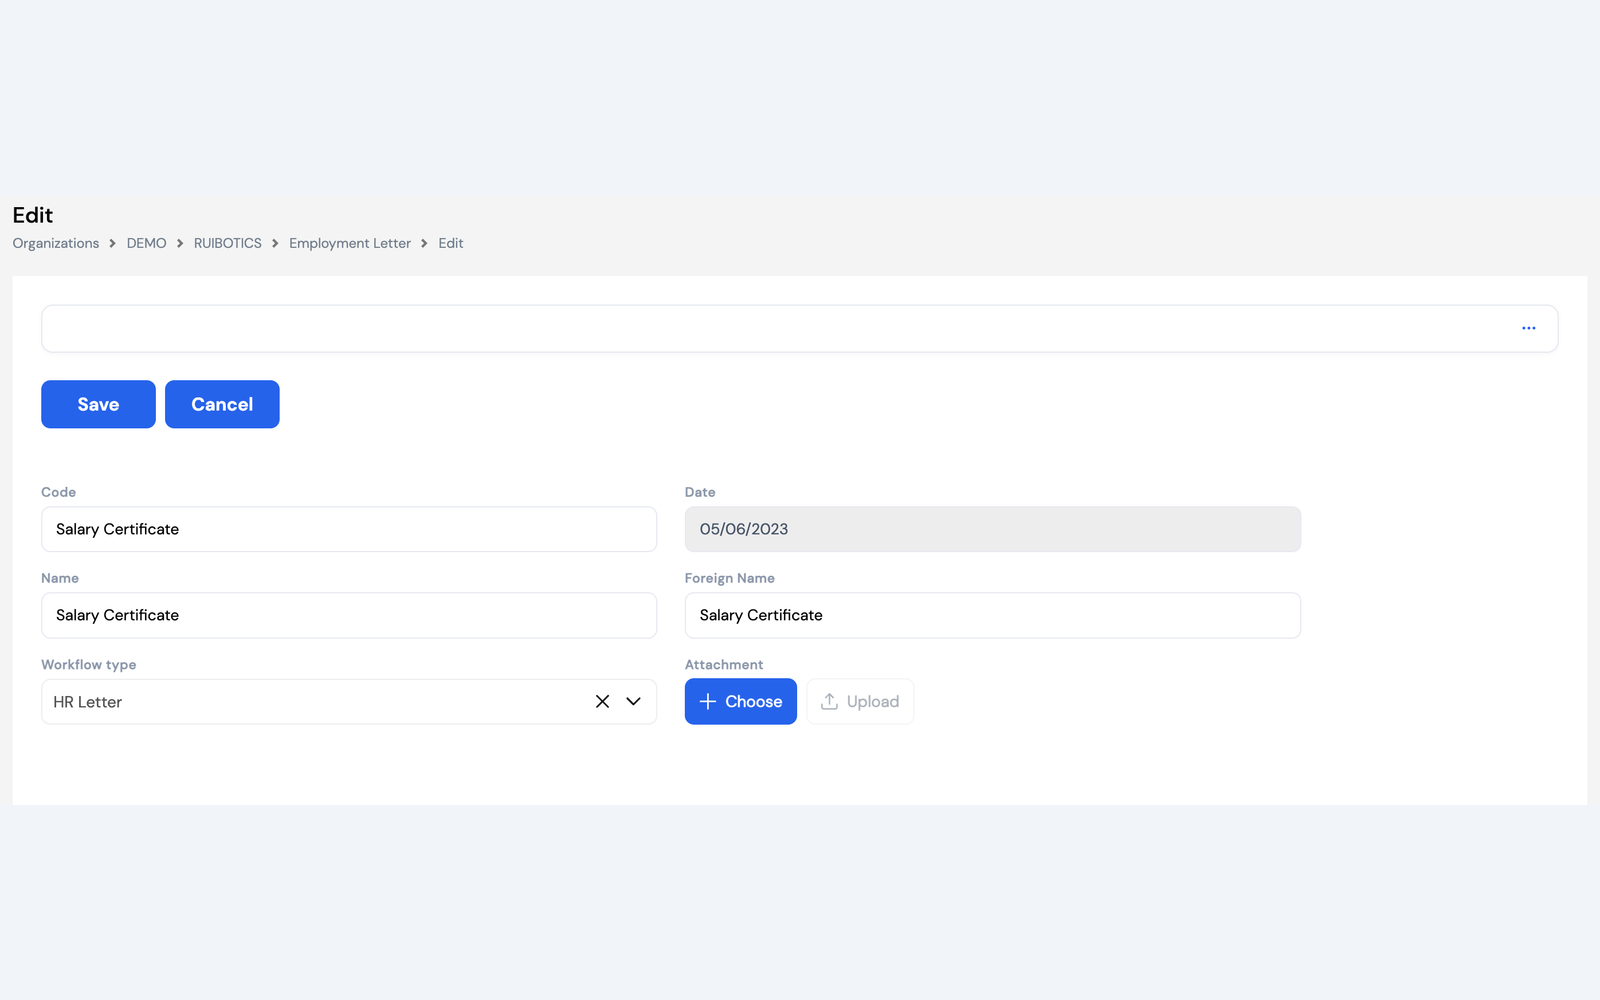Go to Organizations in the breadcrumb
This screenshot has width=1600, height=1000.
(x=56, y=243)
